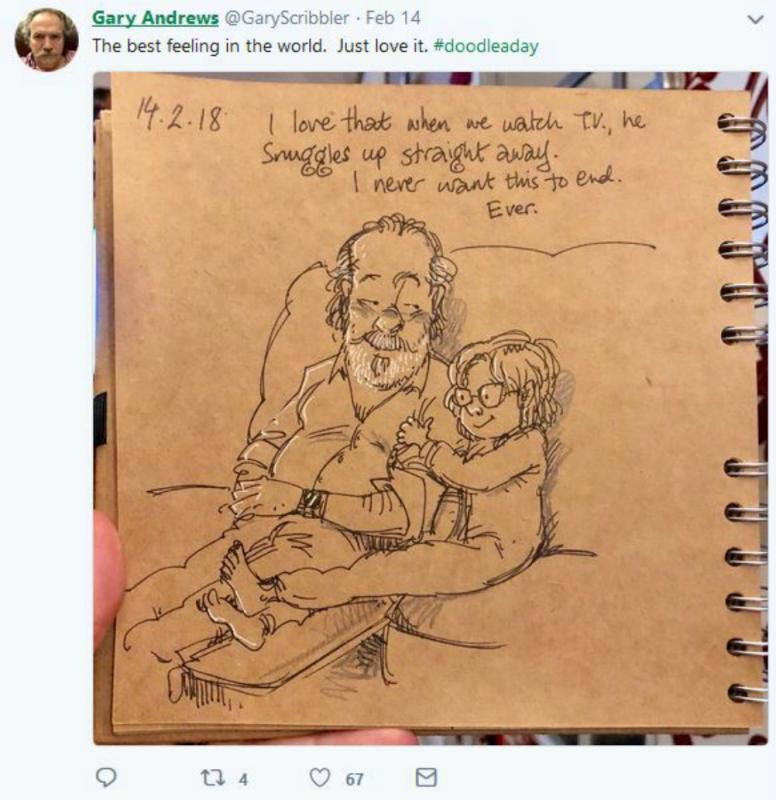Retweet this doodle post
Viewport: 776px width, 800px height.
tap(211, 778)
